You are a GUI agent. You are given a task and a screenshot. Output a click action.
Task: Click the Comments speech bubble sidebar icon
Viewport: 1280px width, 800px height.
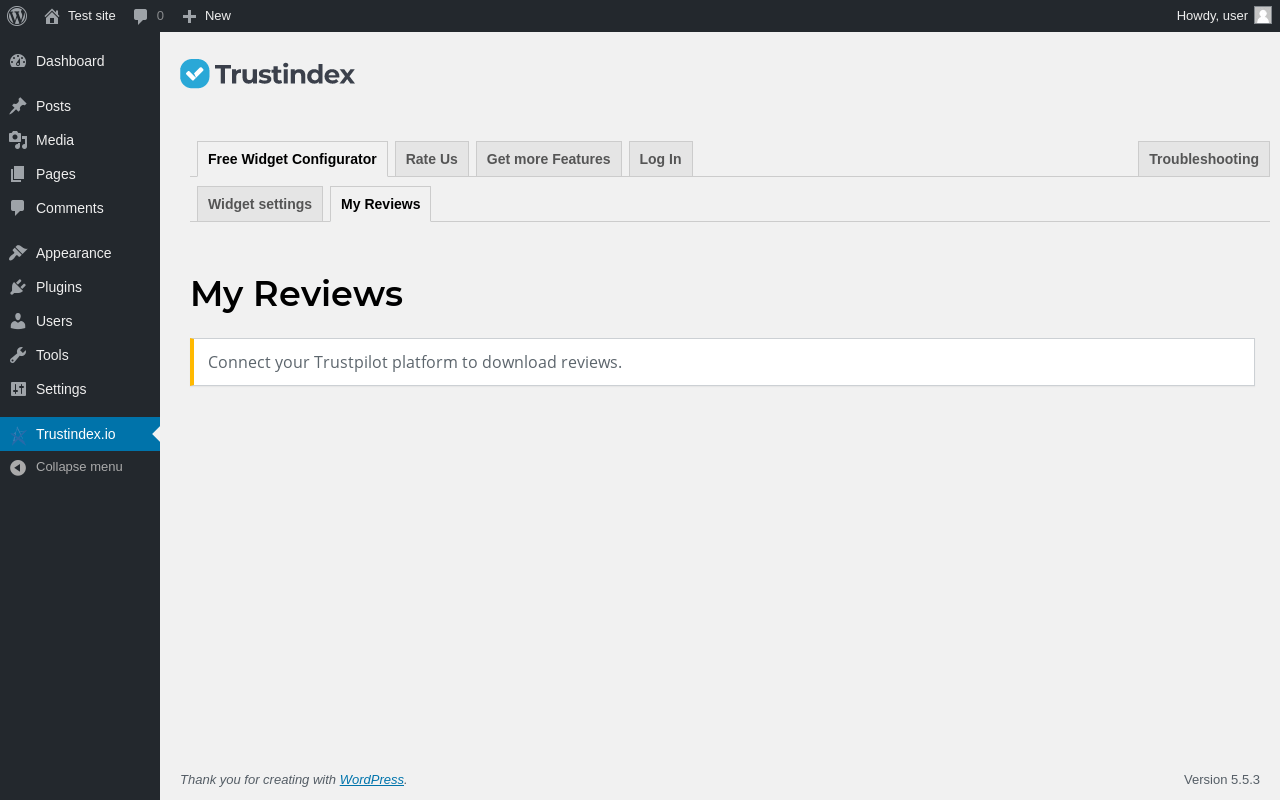18,208
